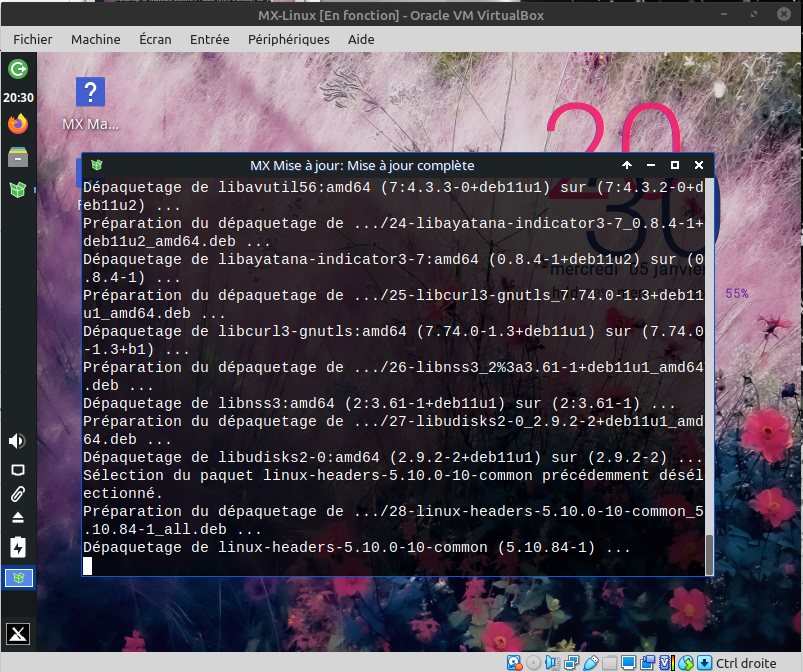Open the clipboard paperclip tray icon
This screenshot has height=672, width=803.
coord(17,494)
